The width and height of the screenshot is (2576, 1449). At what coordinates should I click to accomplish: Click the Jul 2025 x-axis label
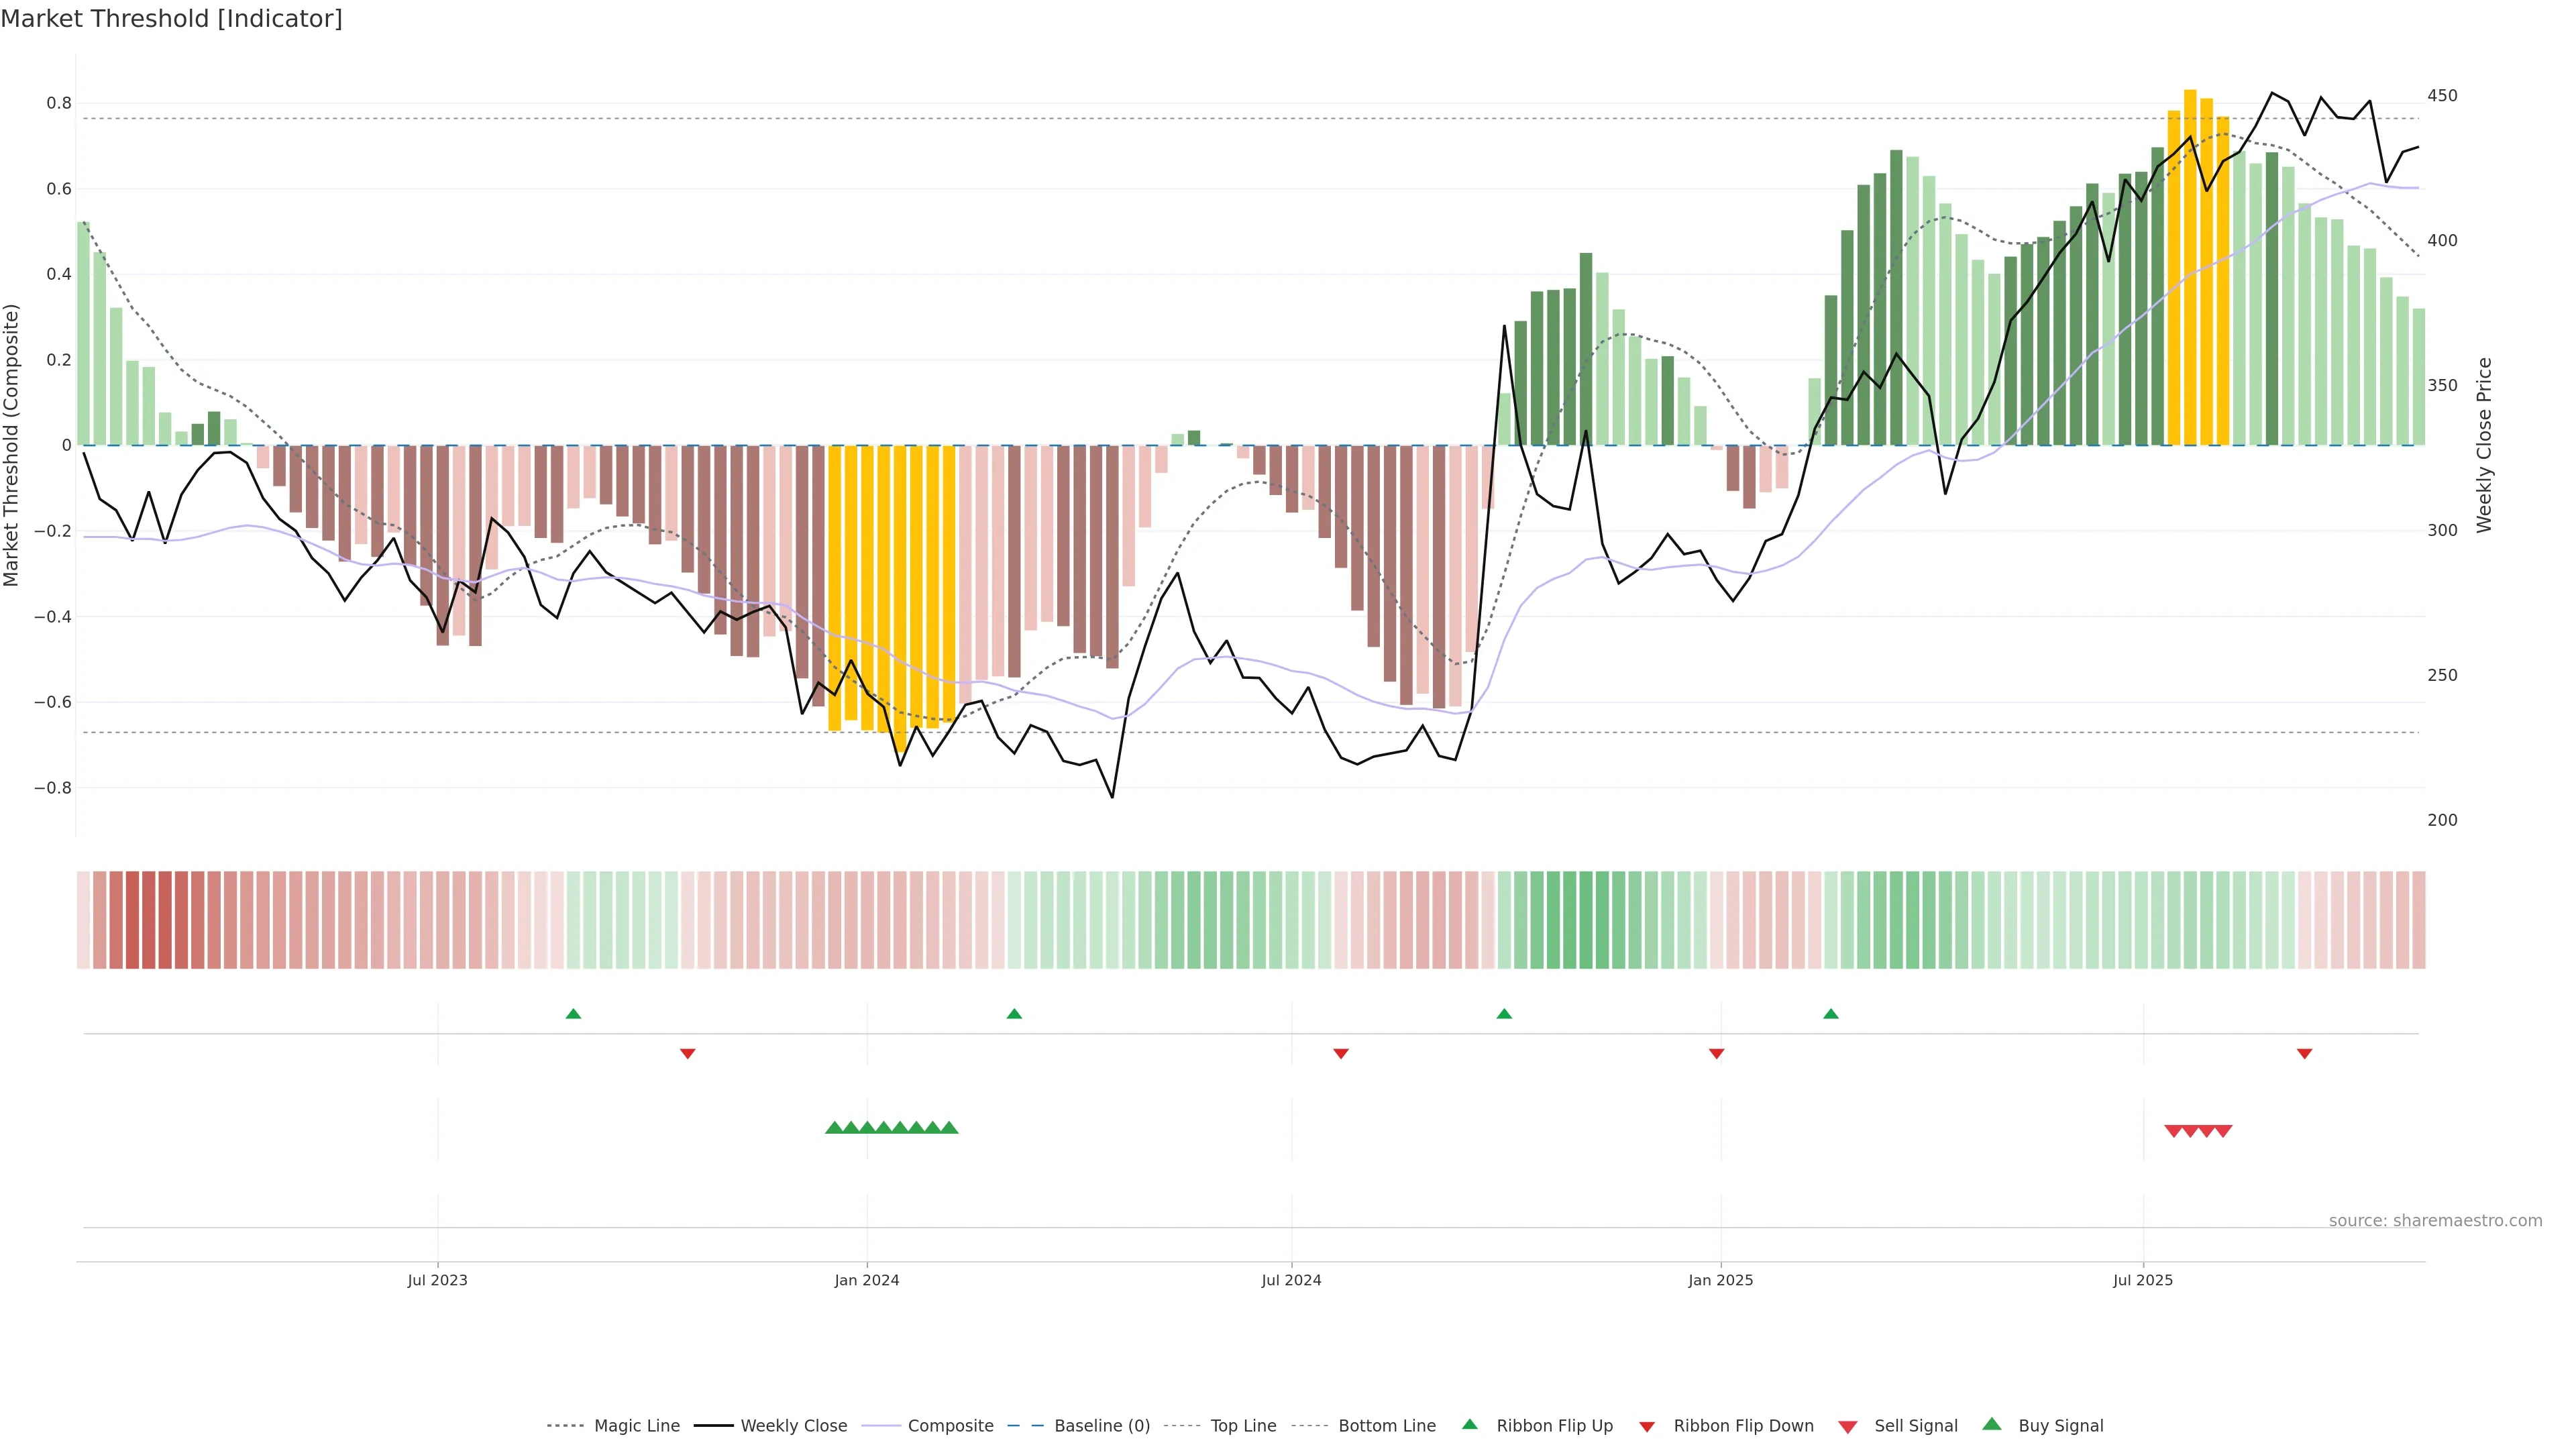2143,1280
